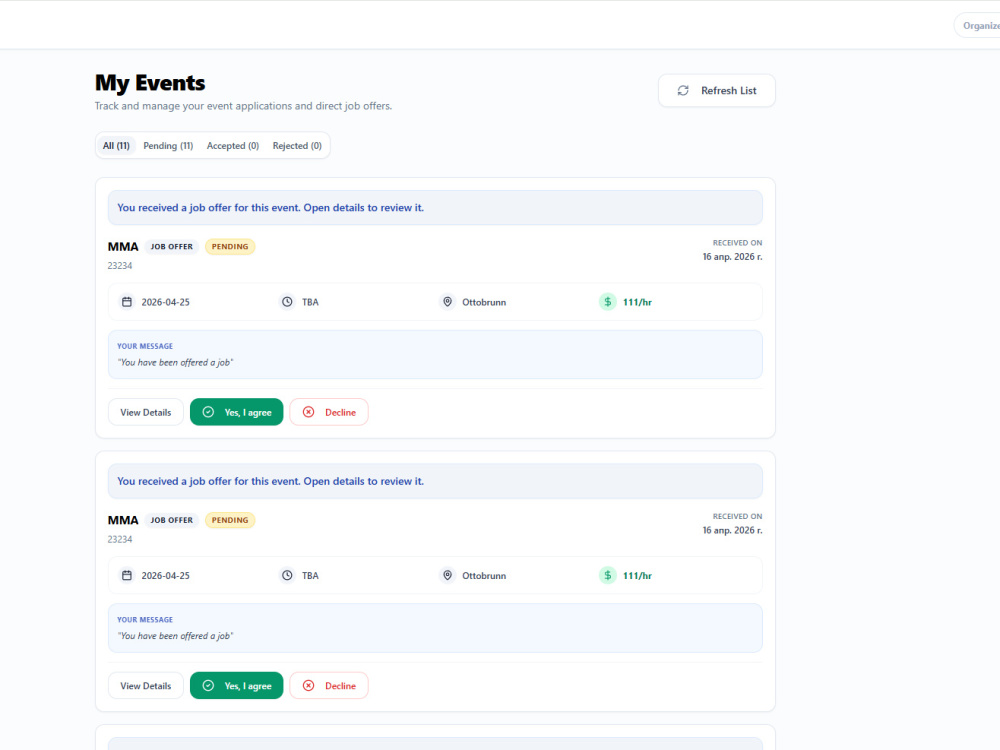The height and width of the screenshot is (750, 1000).
Task: Click the 111/hr rate in the second card
Action: click(x=637, y=576)
